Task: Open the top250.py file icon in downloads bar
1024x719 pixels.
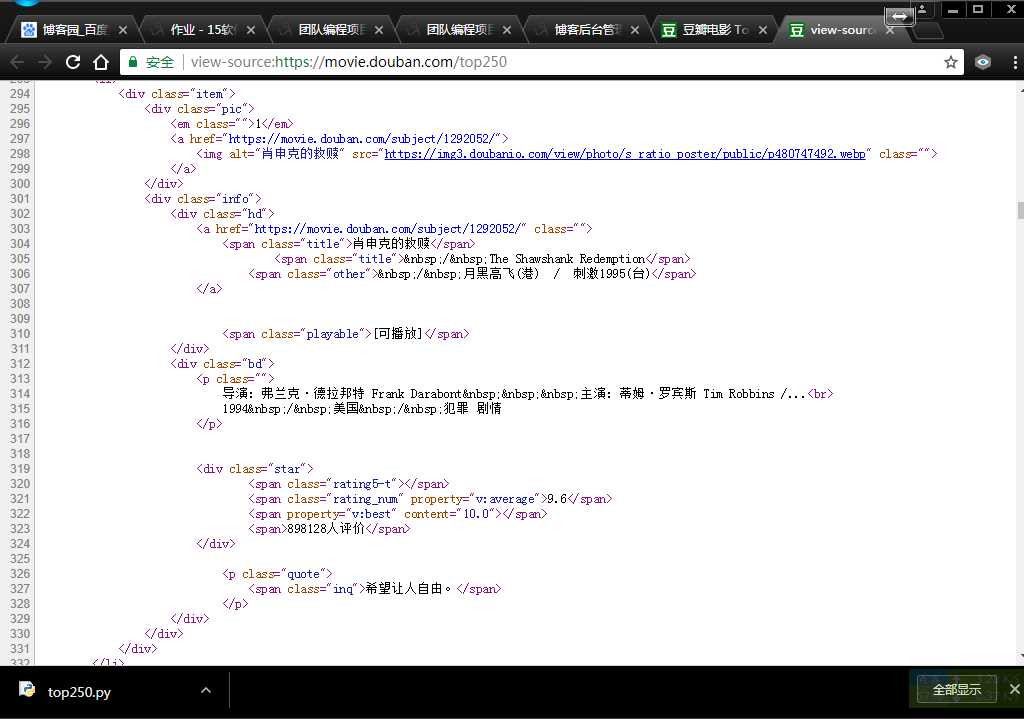Action: [x=27, y=690]
